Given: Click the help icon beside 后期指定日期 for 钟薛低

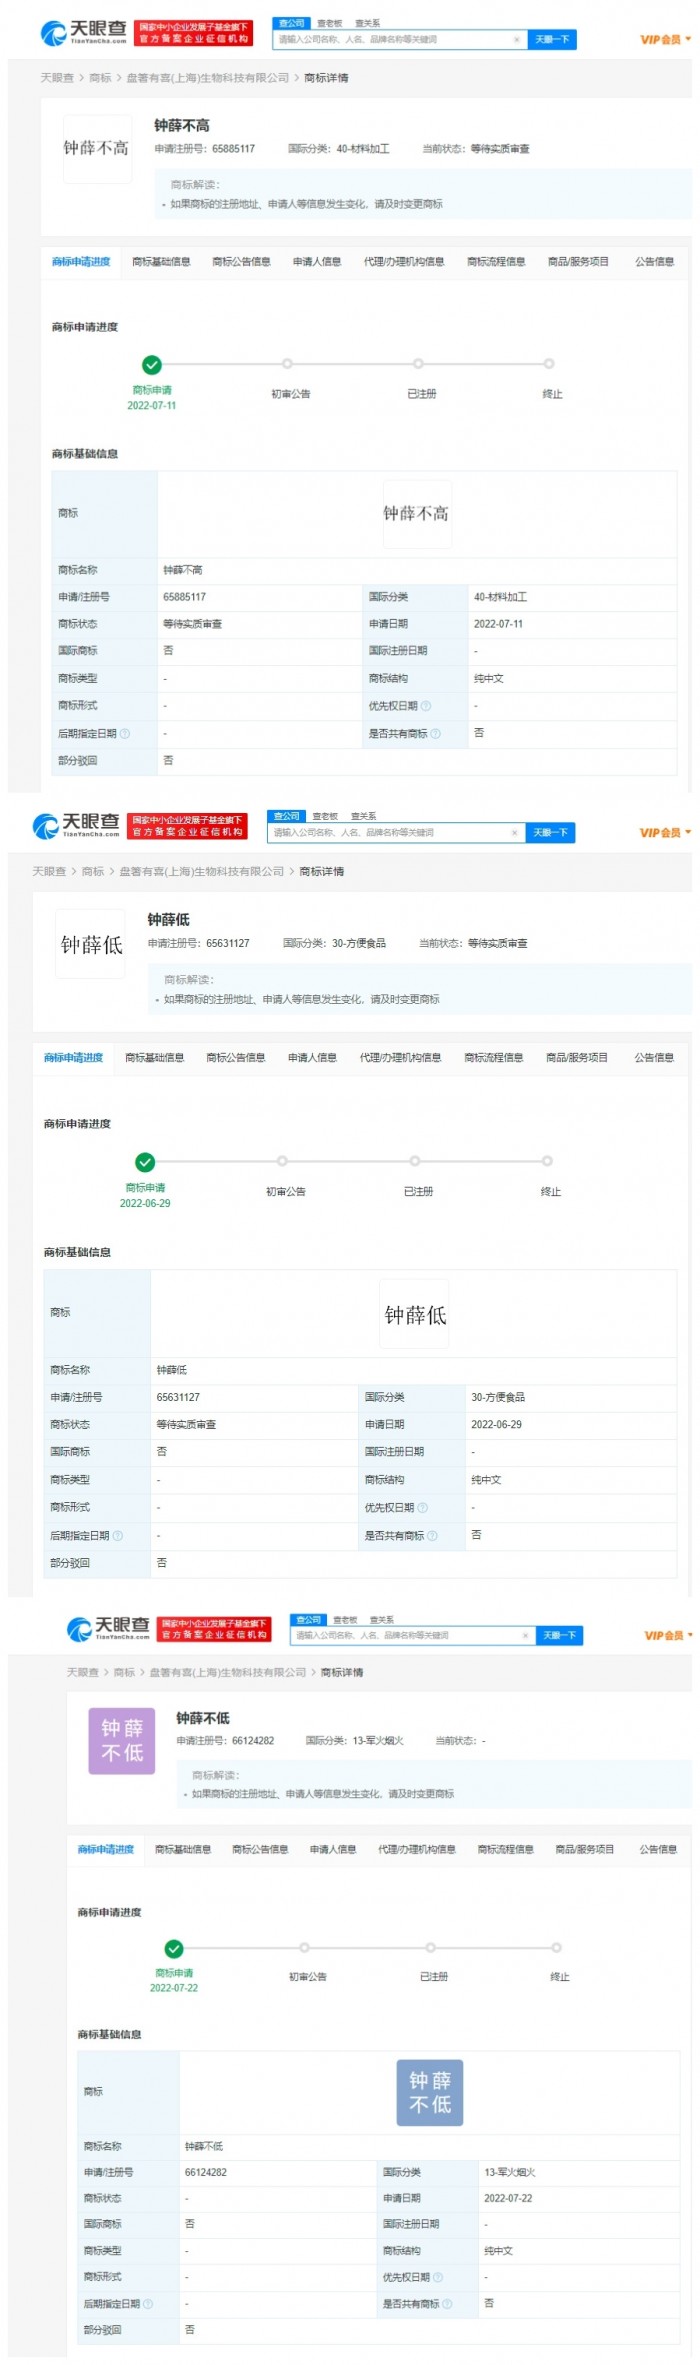Looking at the screenshot, I should coord(118,1535).
